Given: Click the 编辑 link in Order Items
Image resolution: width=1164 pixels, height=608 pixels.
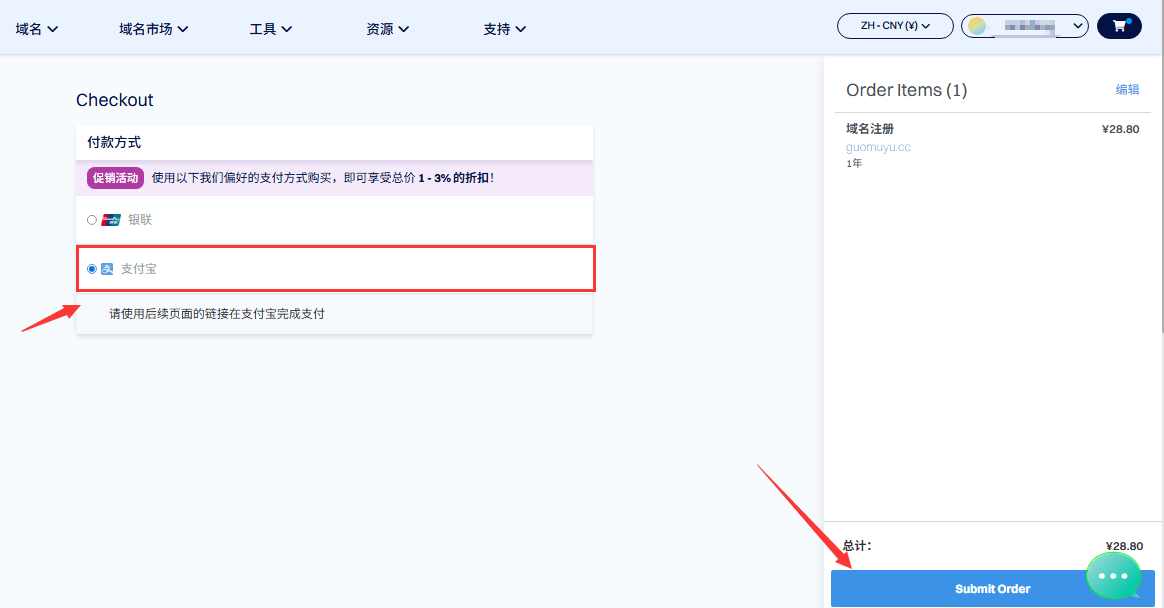Looking at the screenshot, I should point(1127,90).
